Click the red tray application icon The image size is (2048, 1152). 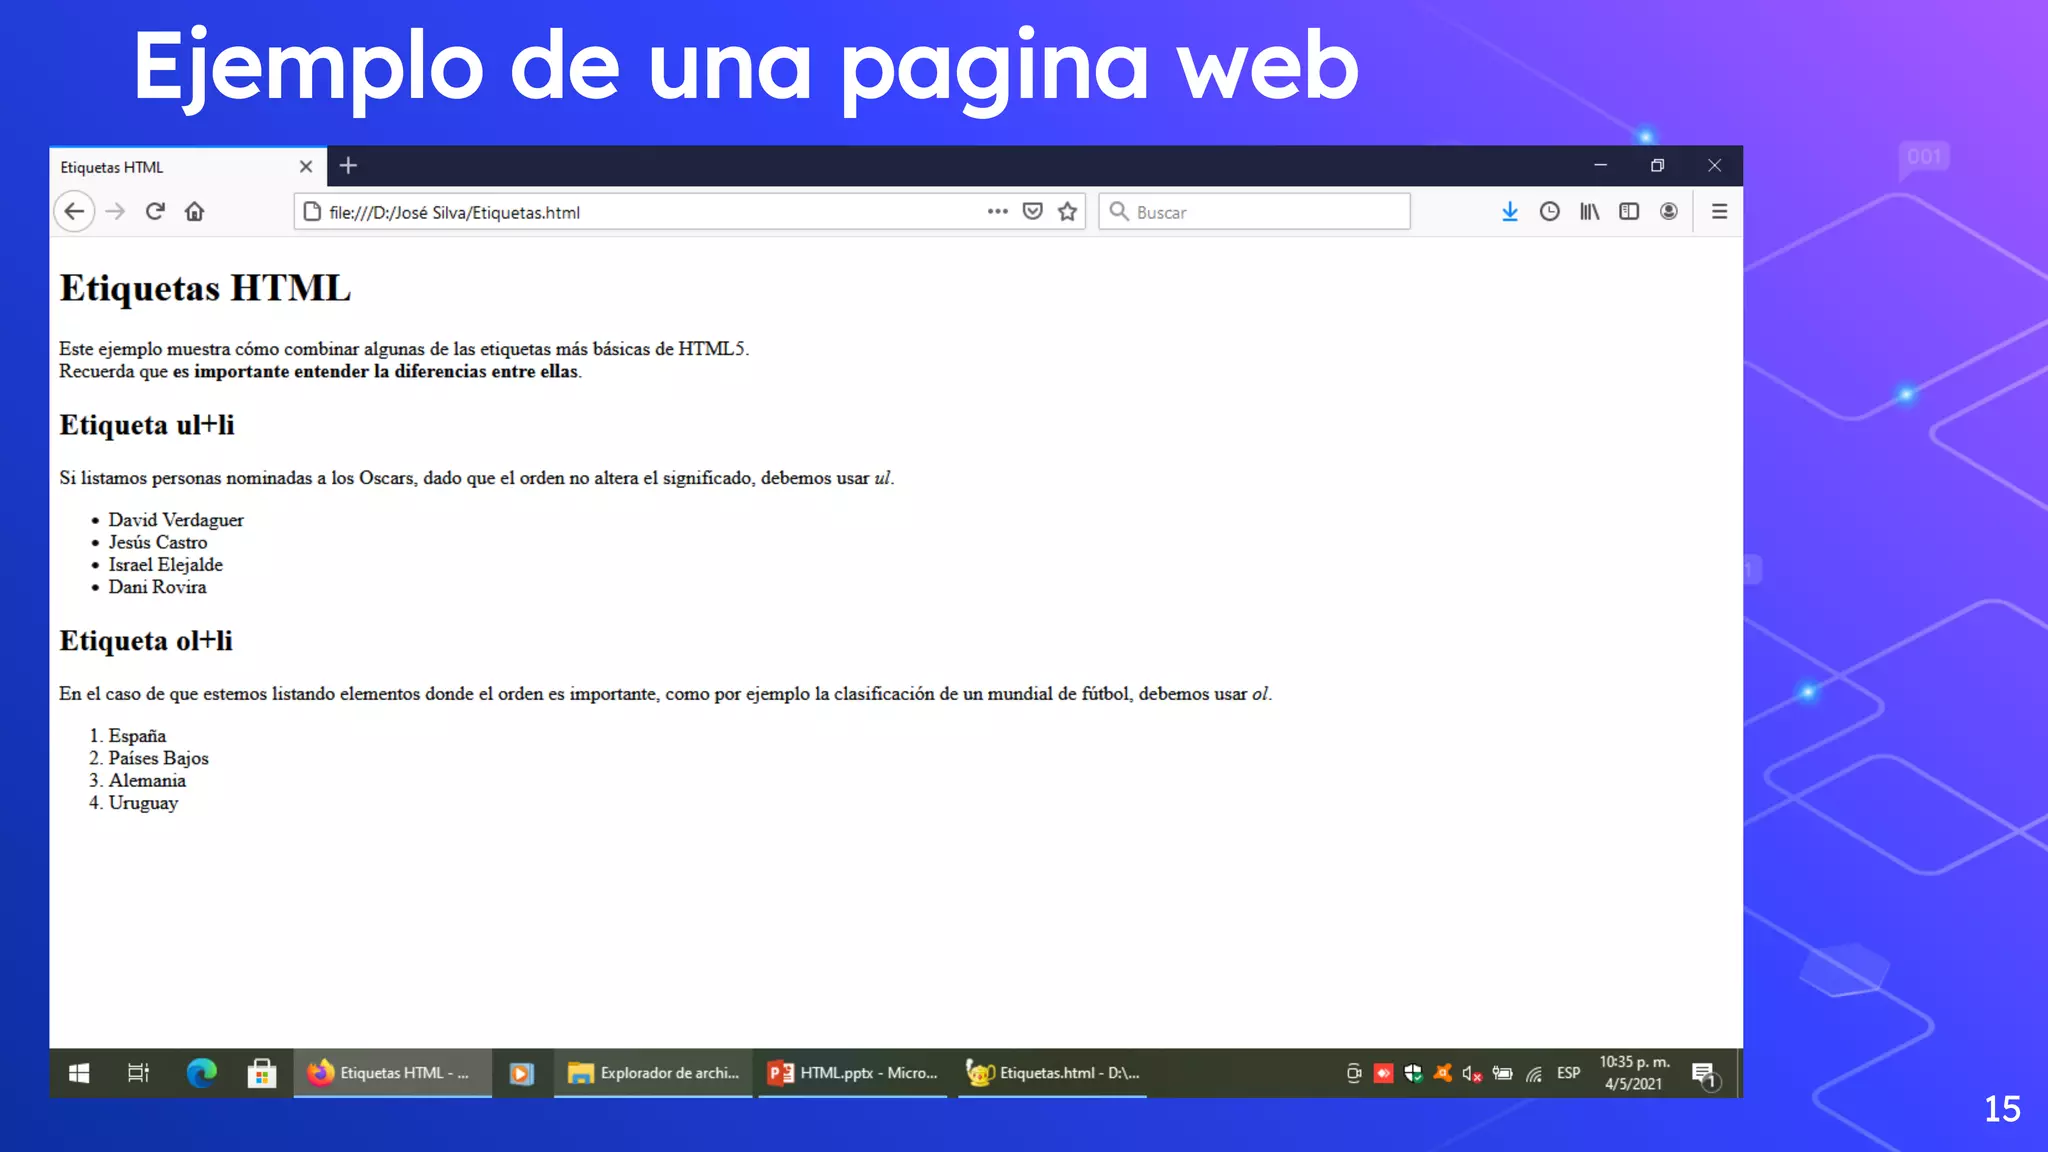tap(1383, 1073)
